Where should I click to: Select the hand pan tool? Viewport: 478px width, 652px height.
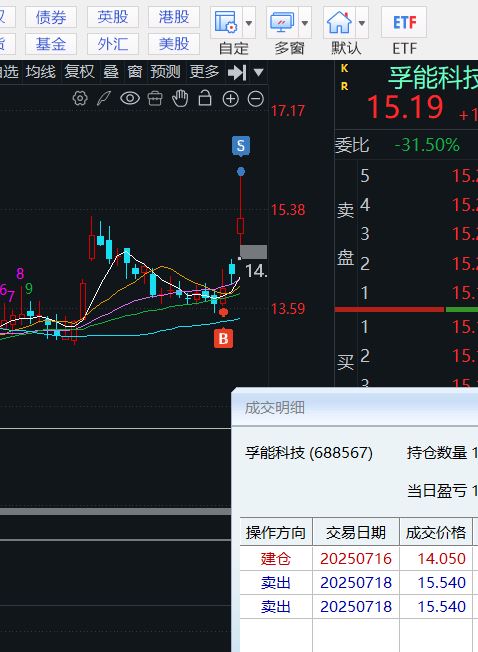coord(180,99)
